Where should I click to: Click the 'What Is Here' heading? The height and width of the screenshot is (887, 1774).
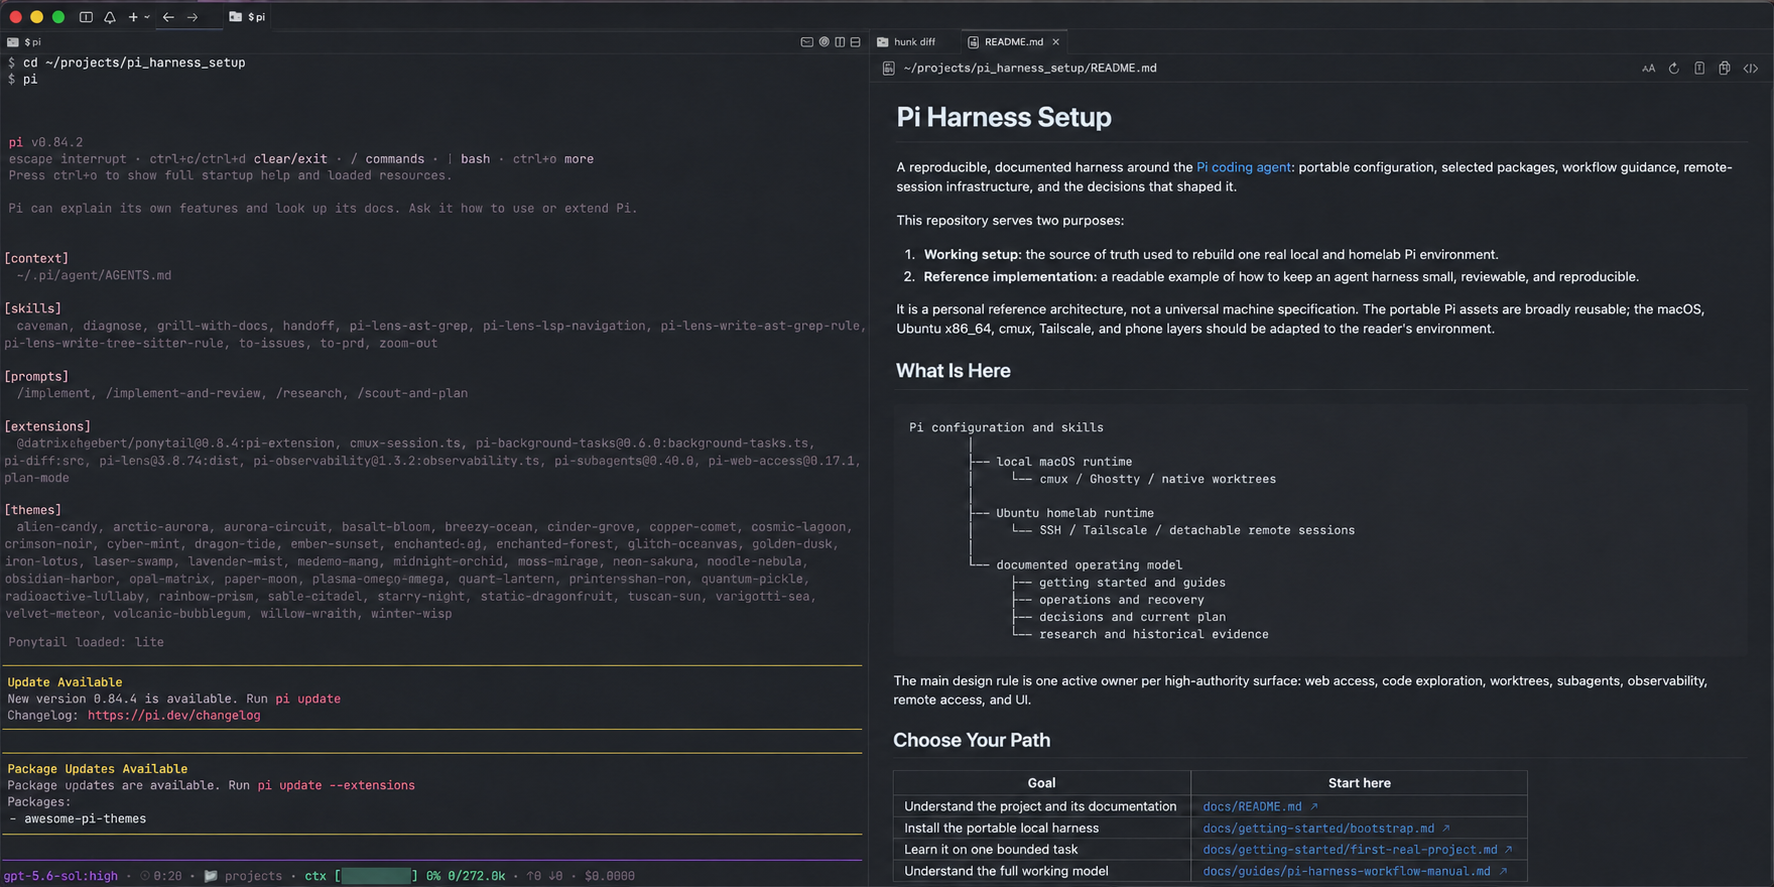(x=953, y=371)
